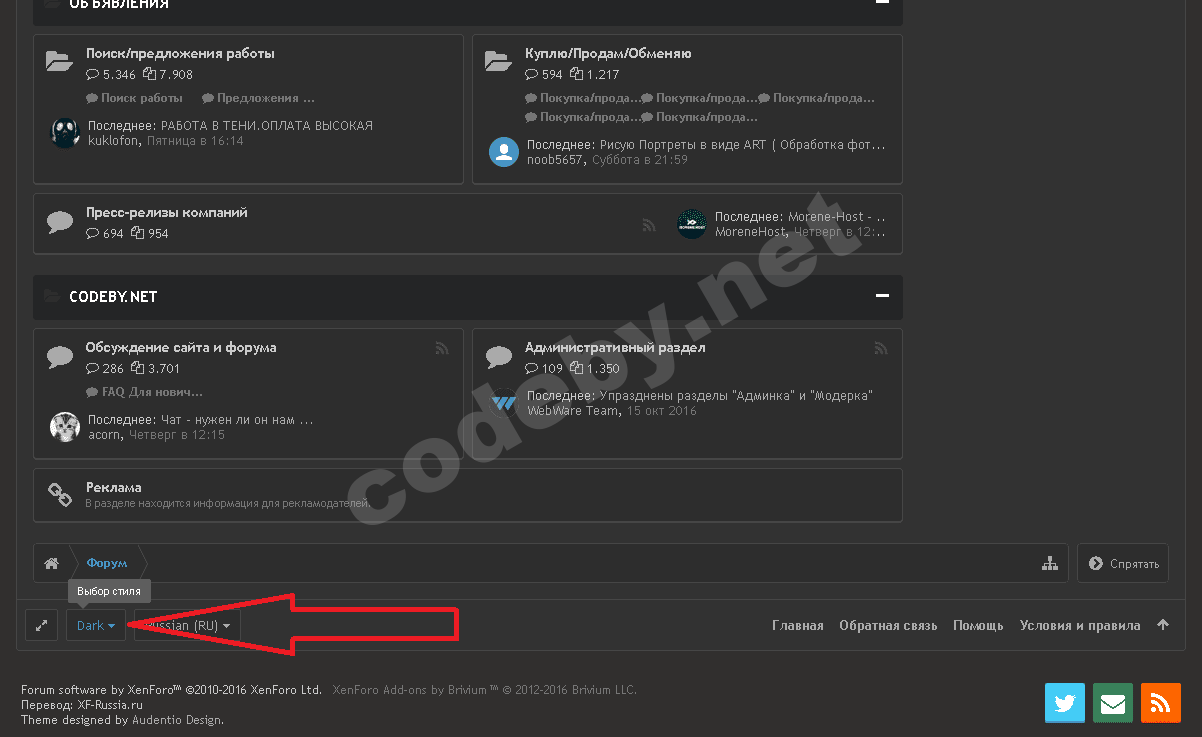Open email envelope contact button
The width and height of the screenshot is (1202, 737).
(1113, 703)
